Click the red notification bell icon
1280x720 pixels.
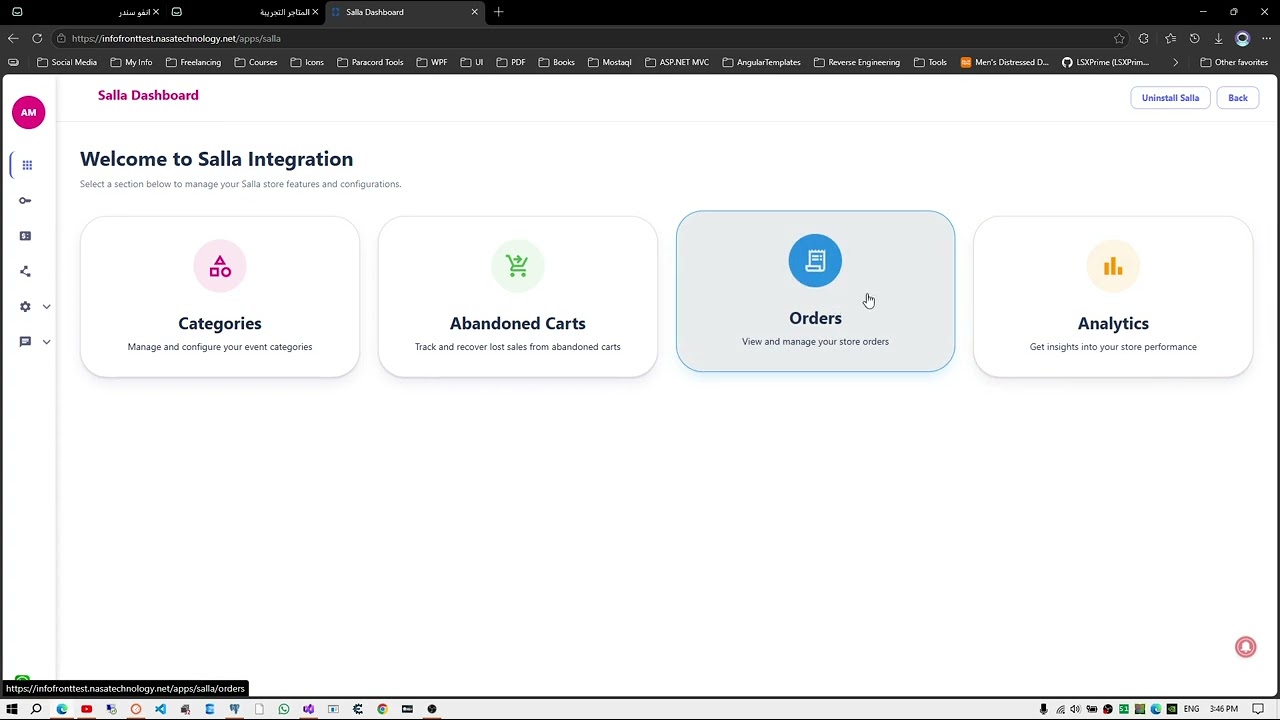click(x=1245, y=647)
